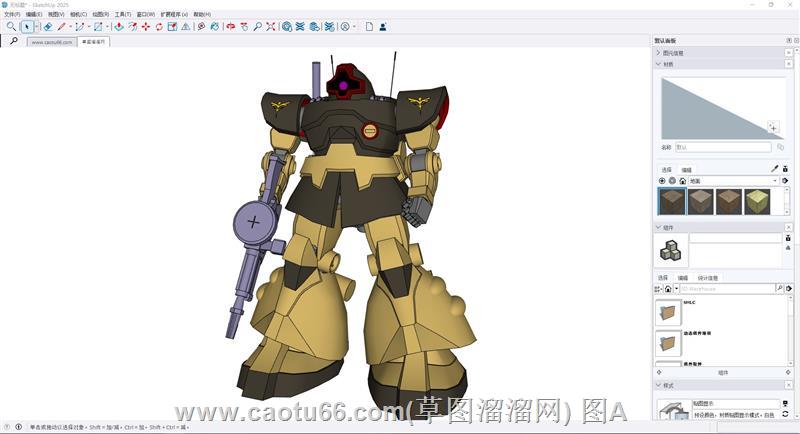This screenshot has width=800, height=434.
Task: Click the create material plus icon
Action: (773, 127)
